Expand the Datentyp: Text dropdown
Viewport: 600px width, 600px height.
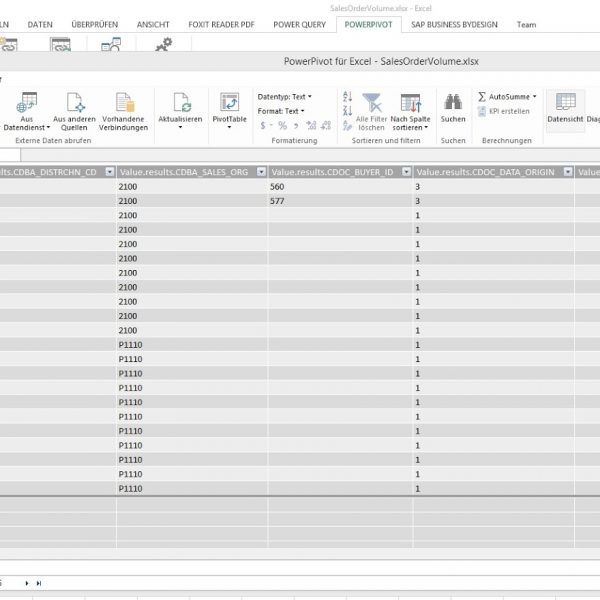284,97
